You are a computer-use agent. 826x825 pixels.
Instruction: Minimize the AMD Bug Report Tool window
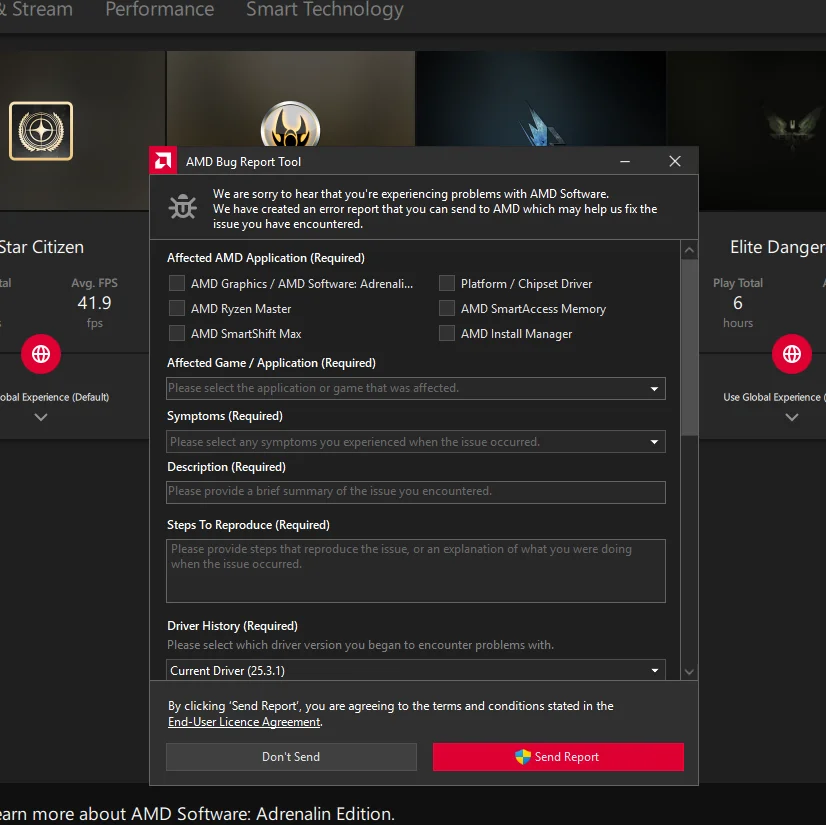point(625,161)
